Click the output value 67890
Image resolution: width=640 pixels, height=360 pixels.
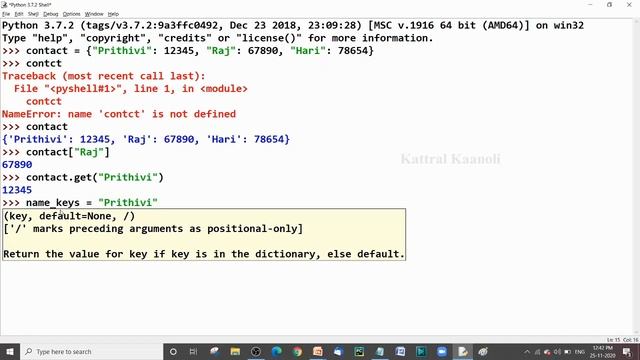[x=17, y=164]
